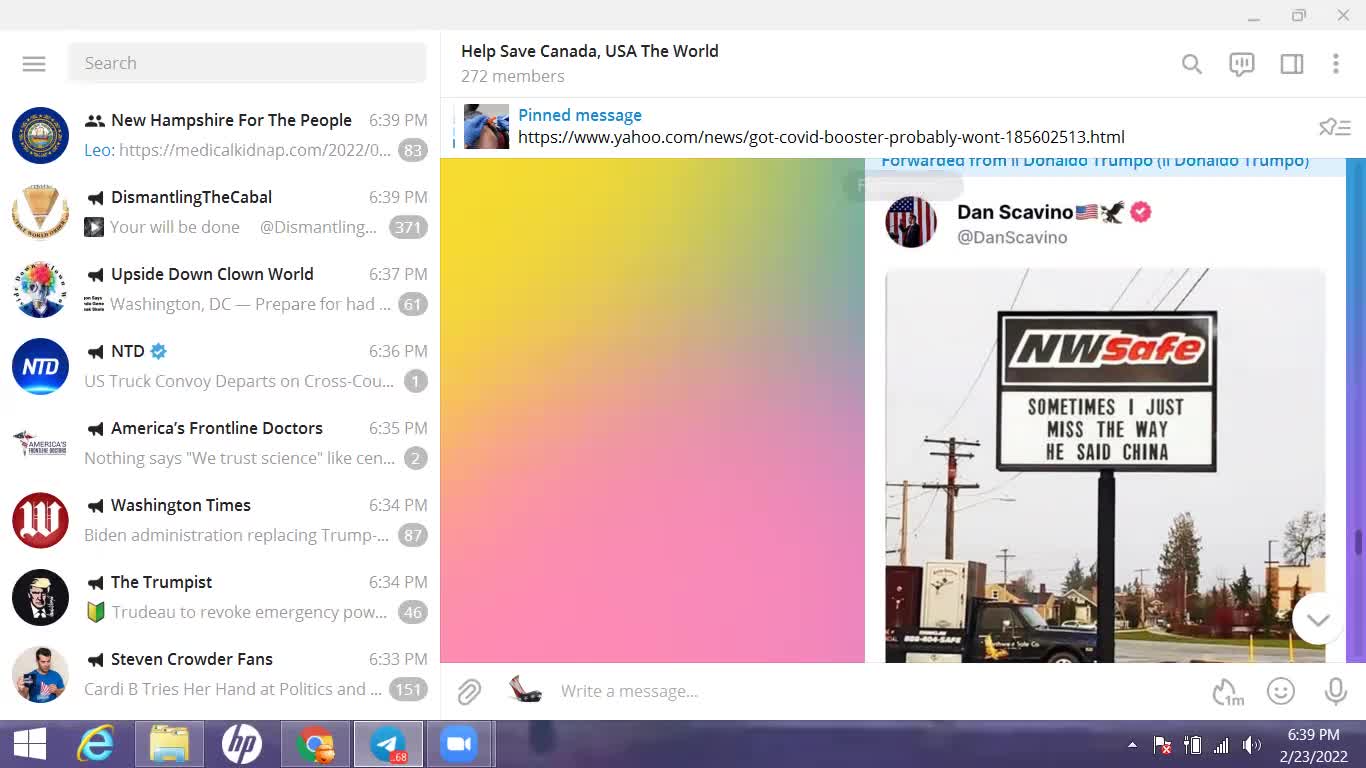This screenshot has height=768, width=1366.
Task: Click the chat vertical scrollbar handle
Action: coord(1357,541)
